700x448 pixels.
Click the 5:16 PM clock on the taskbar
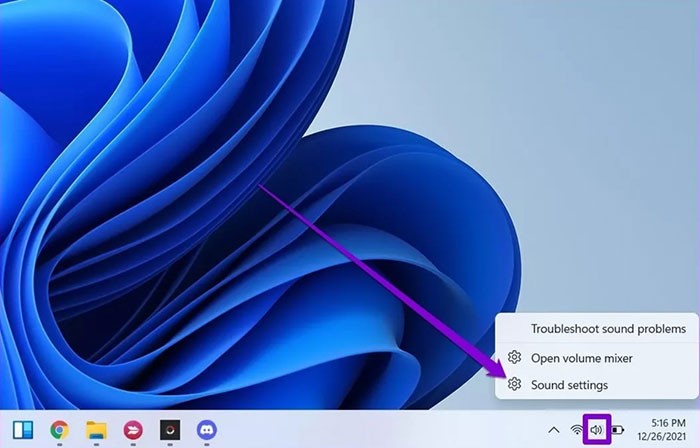[663, 423]
